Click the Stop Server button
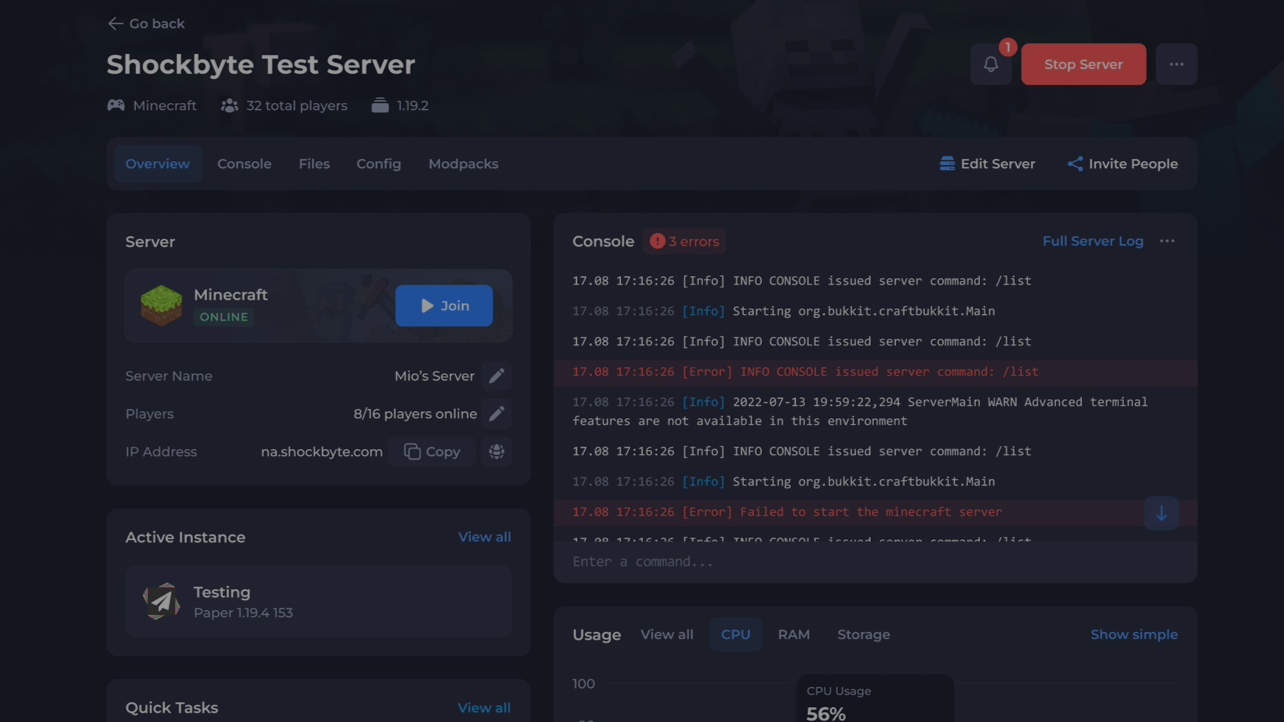The width and height of the screenshot is (1284, 722). point(1083,64)
